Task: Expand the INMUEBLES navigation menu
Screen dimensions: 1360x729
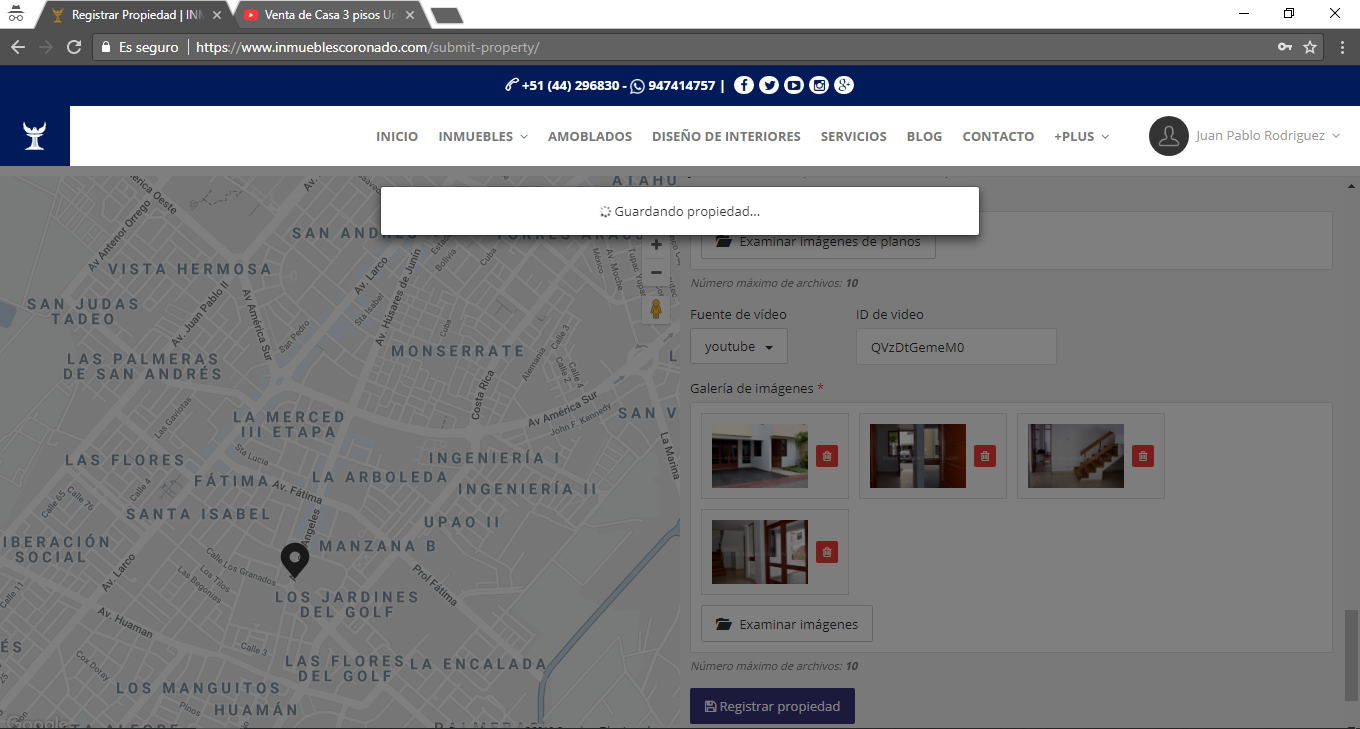Action: (483, 137)
